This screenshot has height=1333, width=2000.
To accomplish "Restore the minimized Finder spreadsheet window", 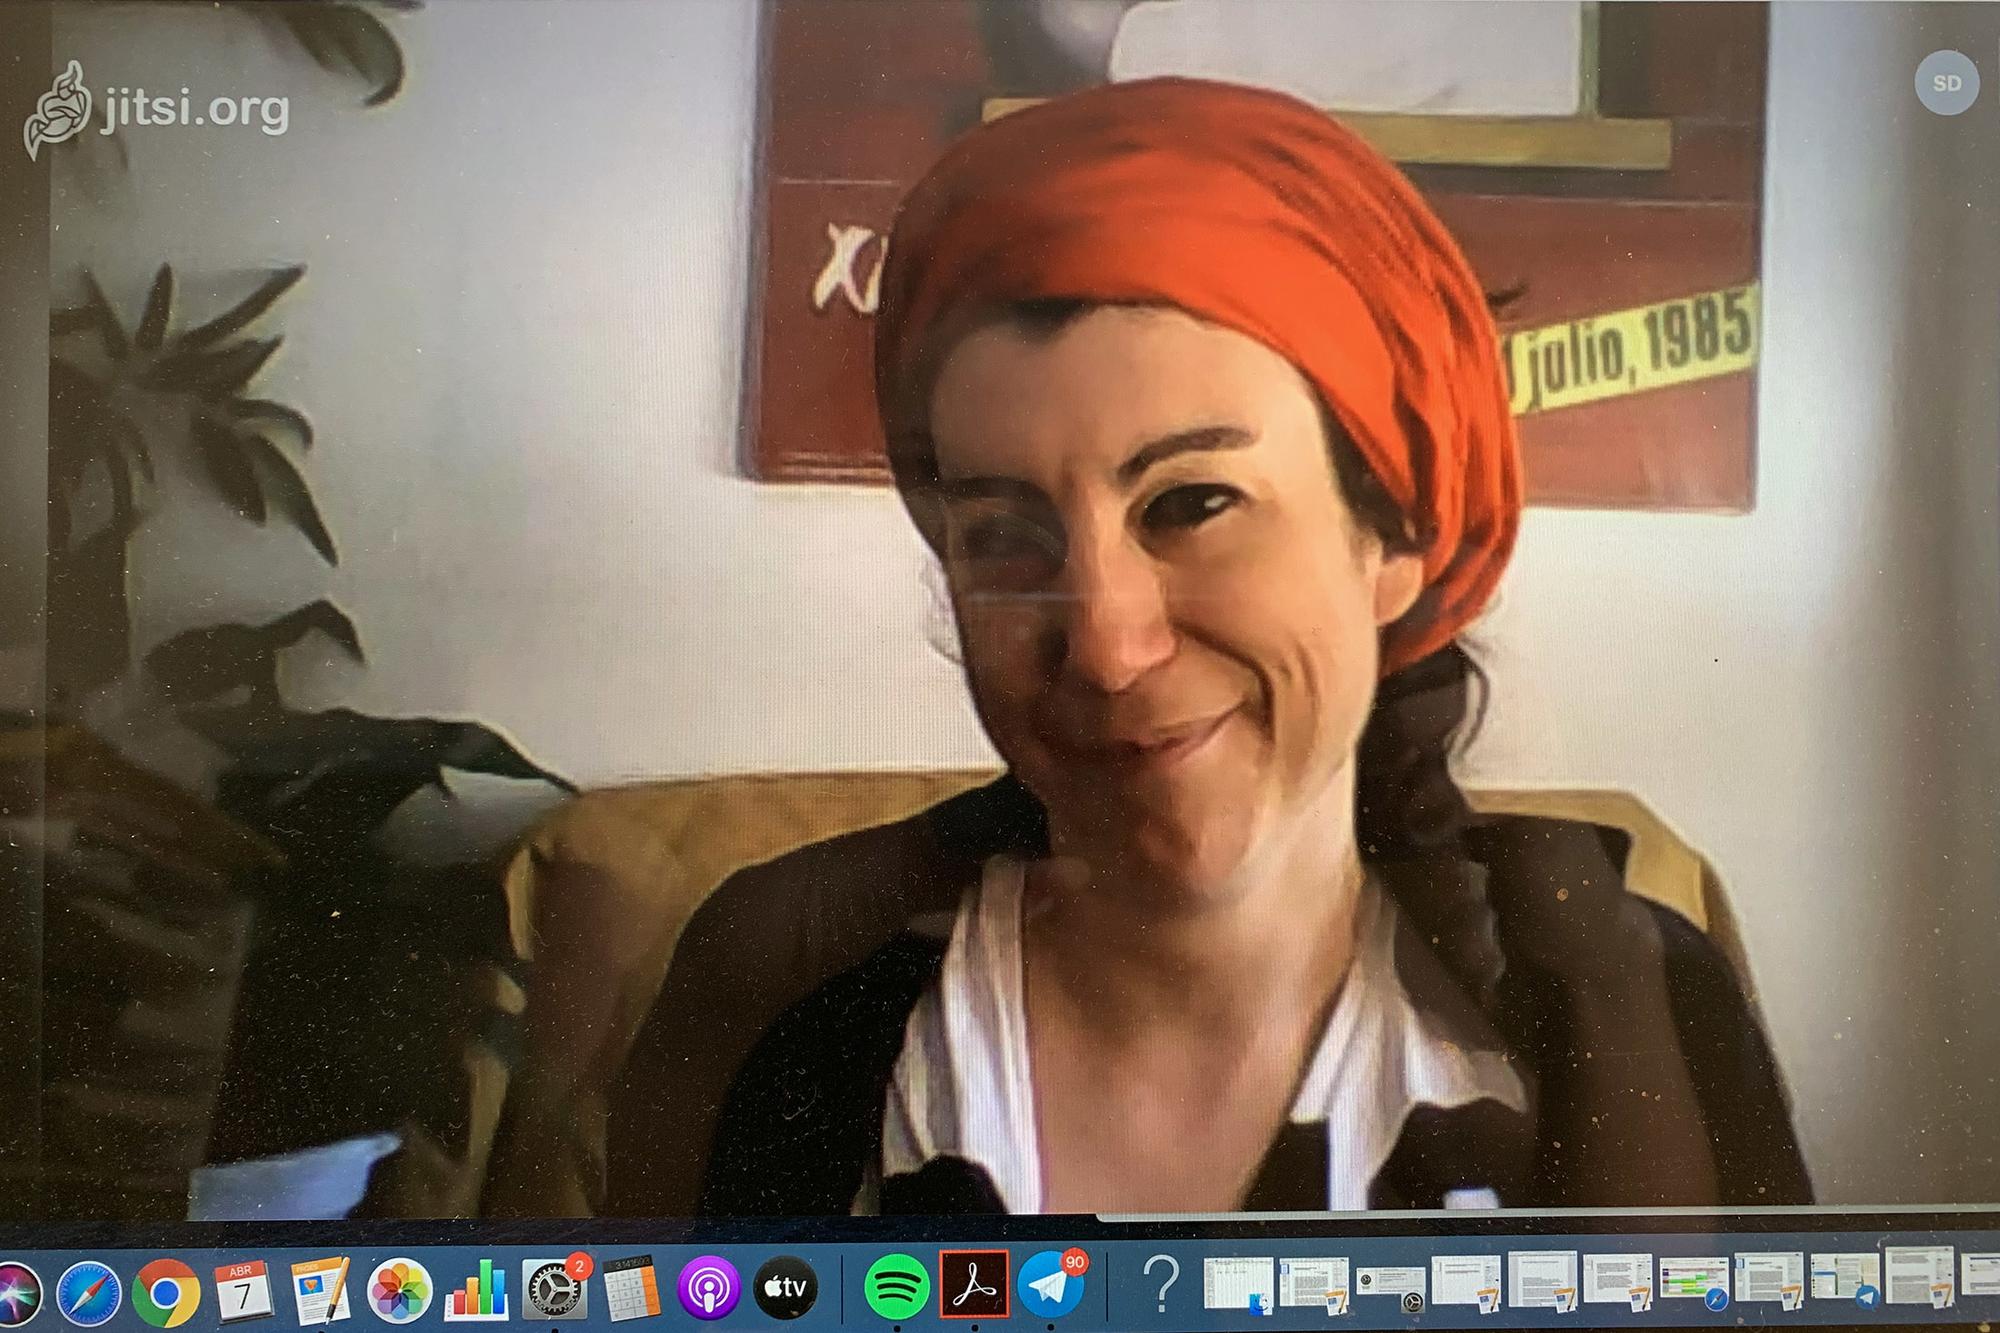I will pos(1237,1285).
